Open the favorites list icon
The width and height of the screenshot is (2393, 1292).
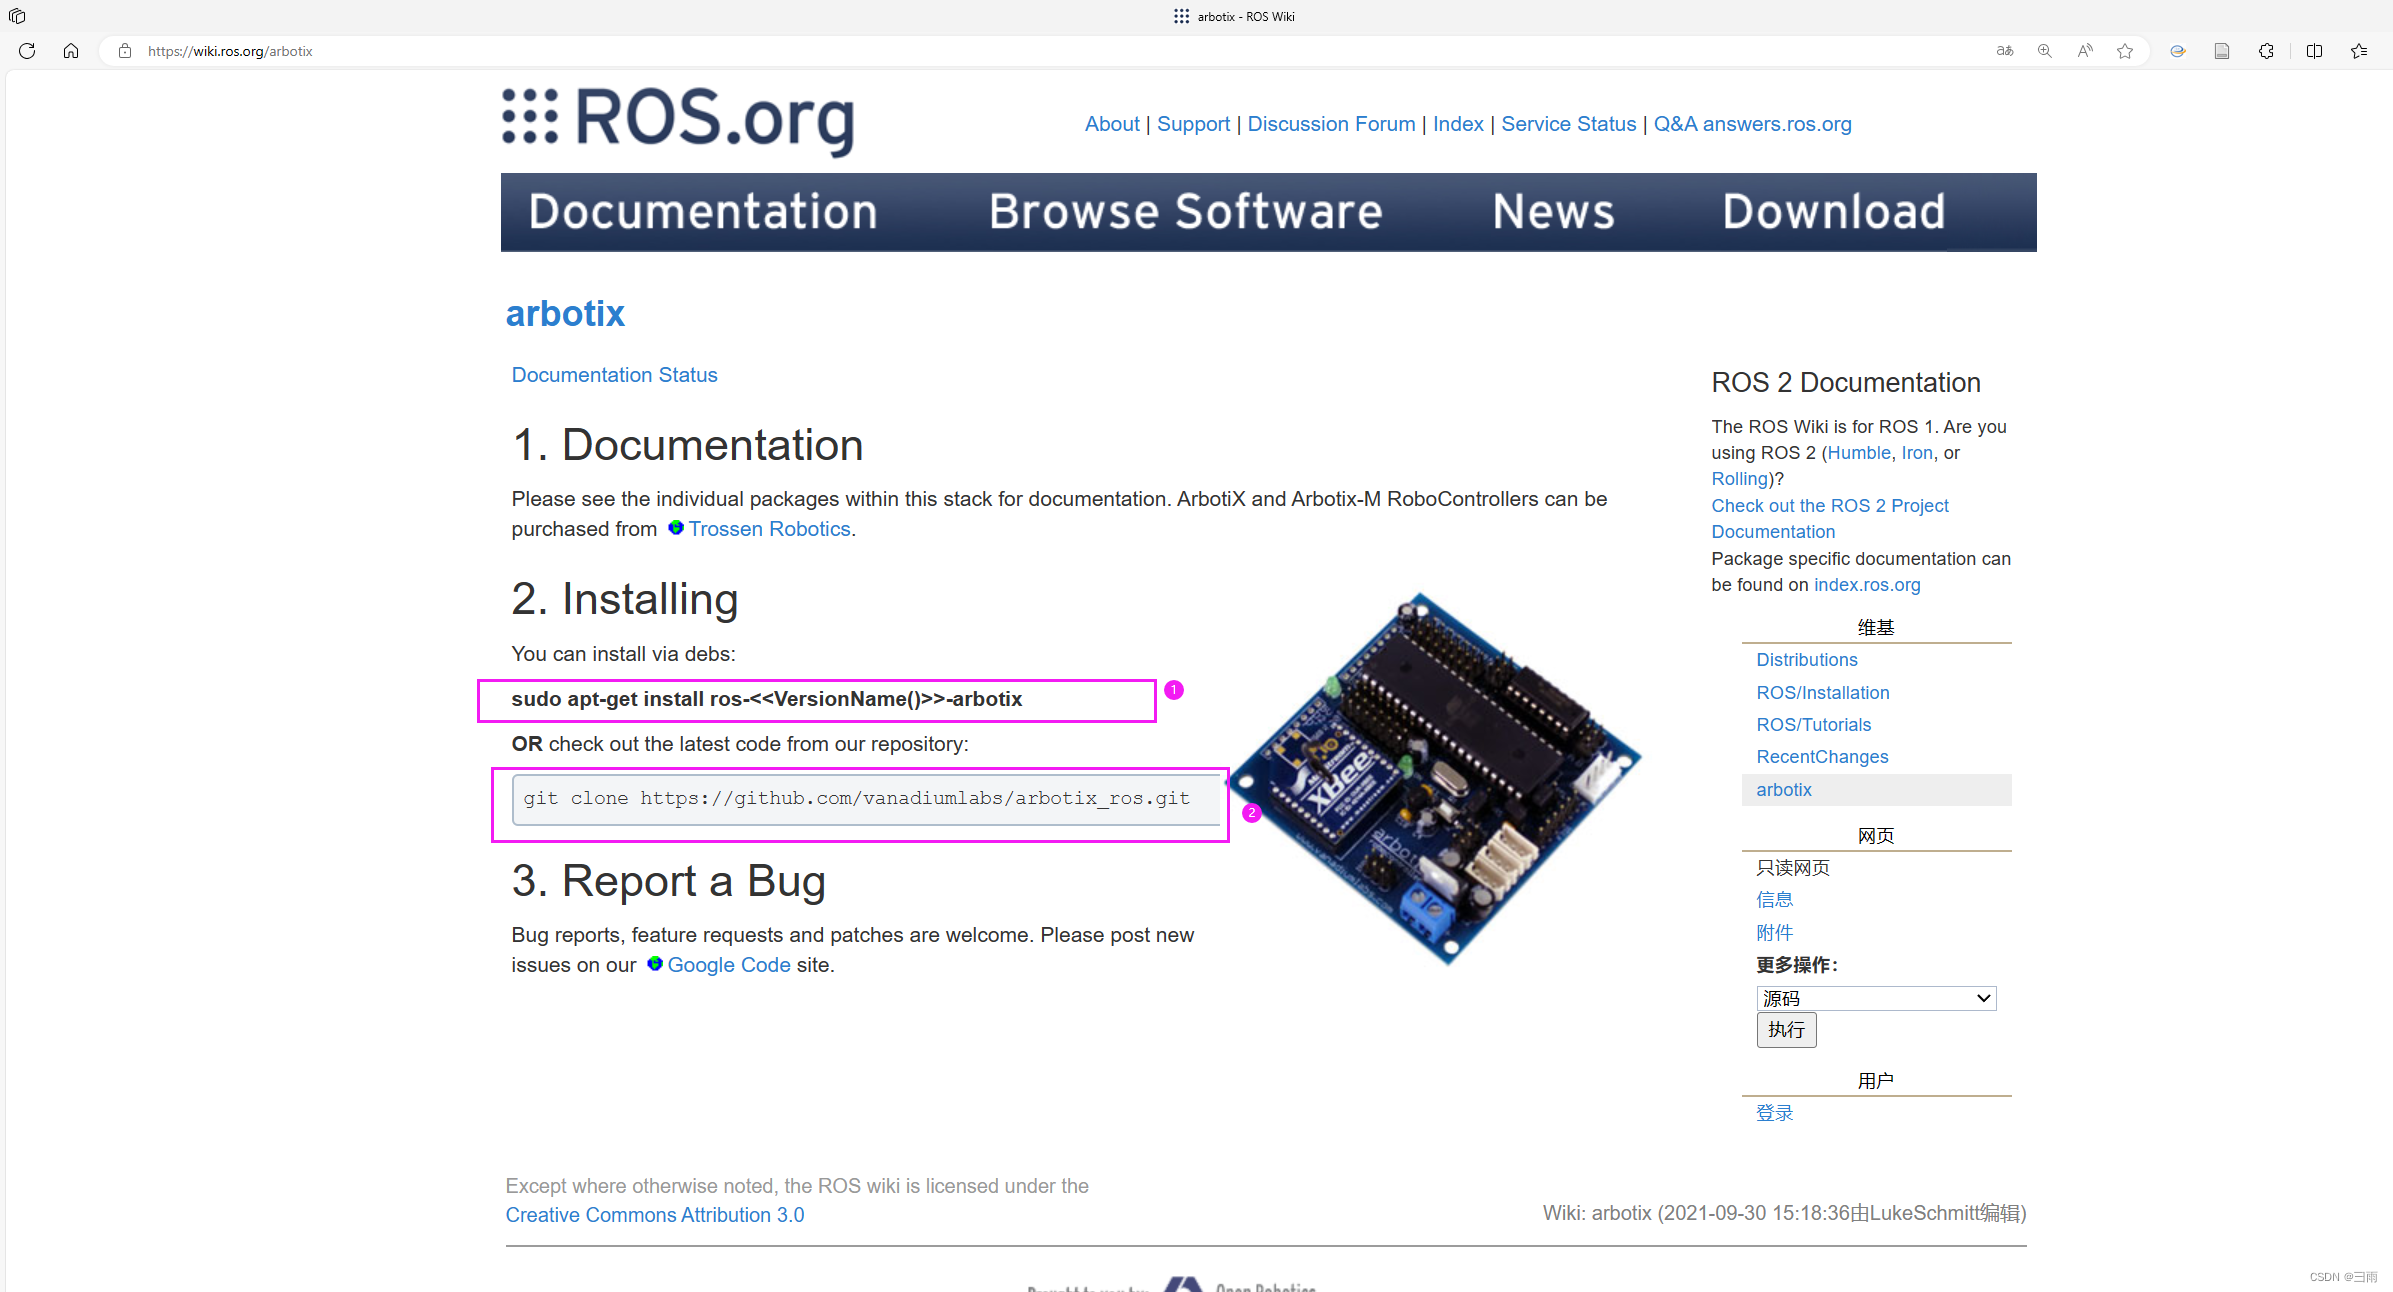click(x=2359, y=51)
